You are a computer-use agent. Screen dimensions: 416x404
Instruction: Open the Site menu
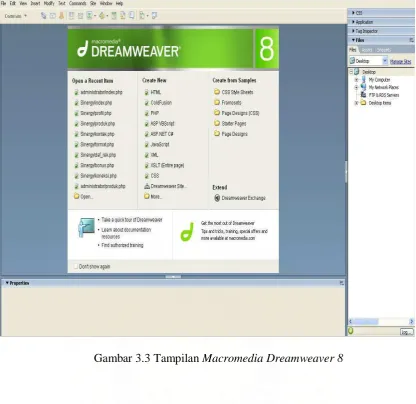point(93,3)
